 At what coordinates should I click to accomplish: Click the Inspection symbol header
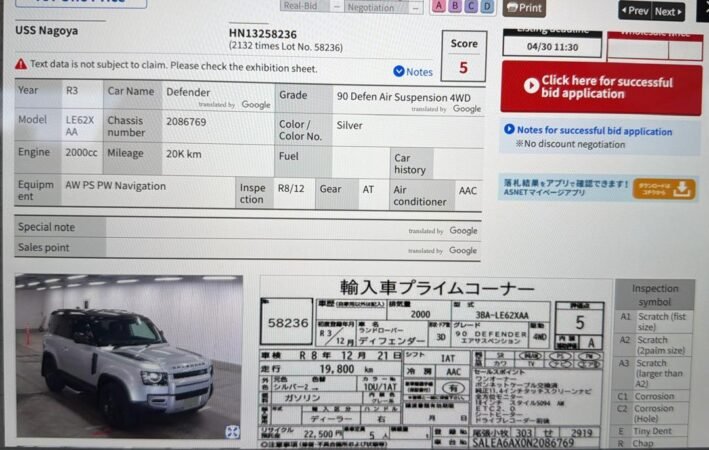tap(655, 295)
